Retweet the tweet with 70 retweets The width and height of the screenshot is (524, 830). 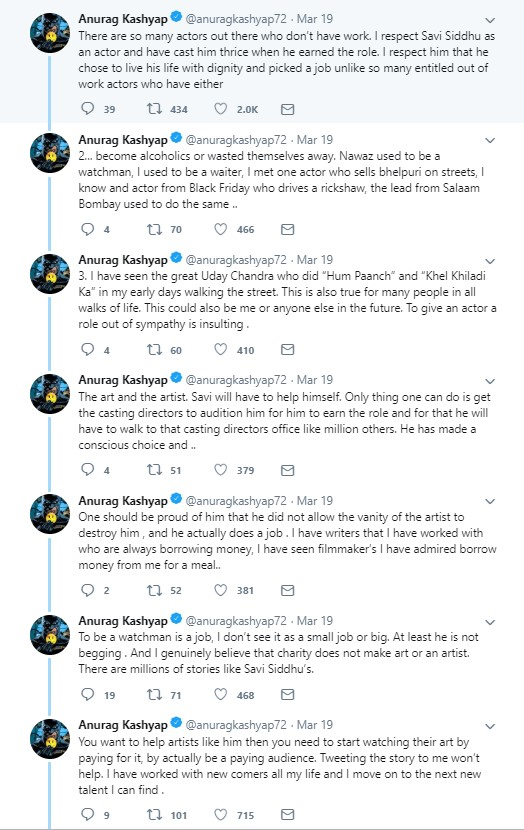coord(155,229)
